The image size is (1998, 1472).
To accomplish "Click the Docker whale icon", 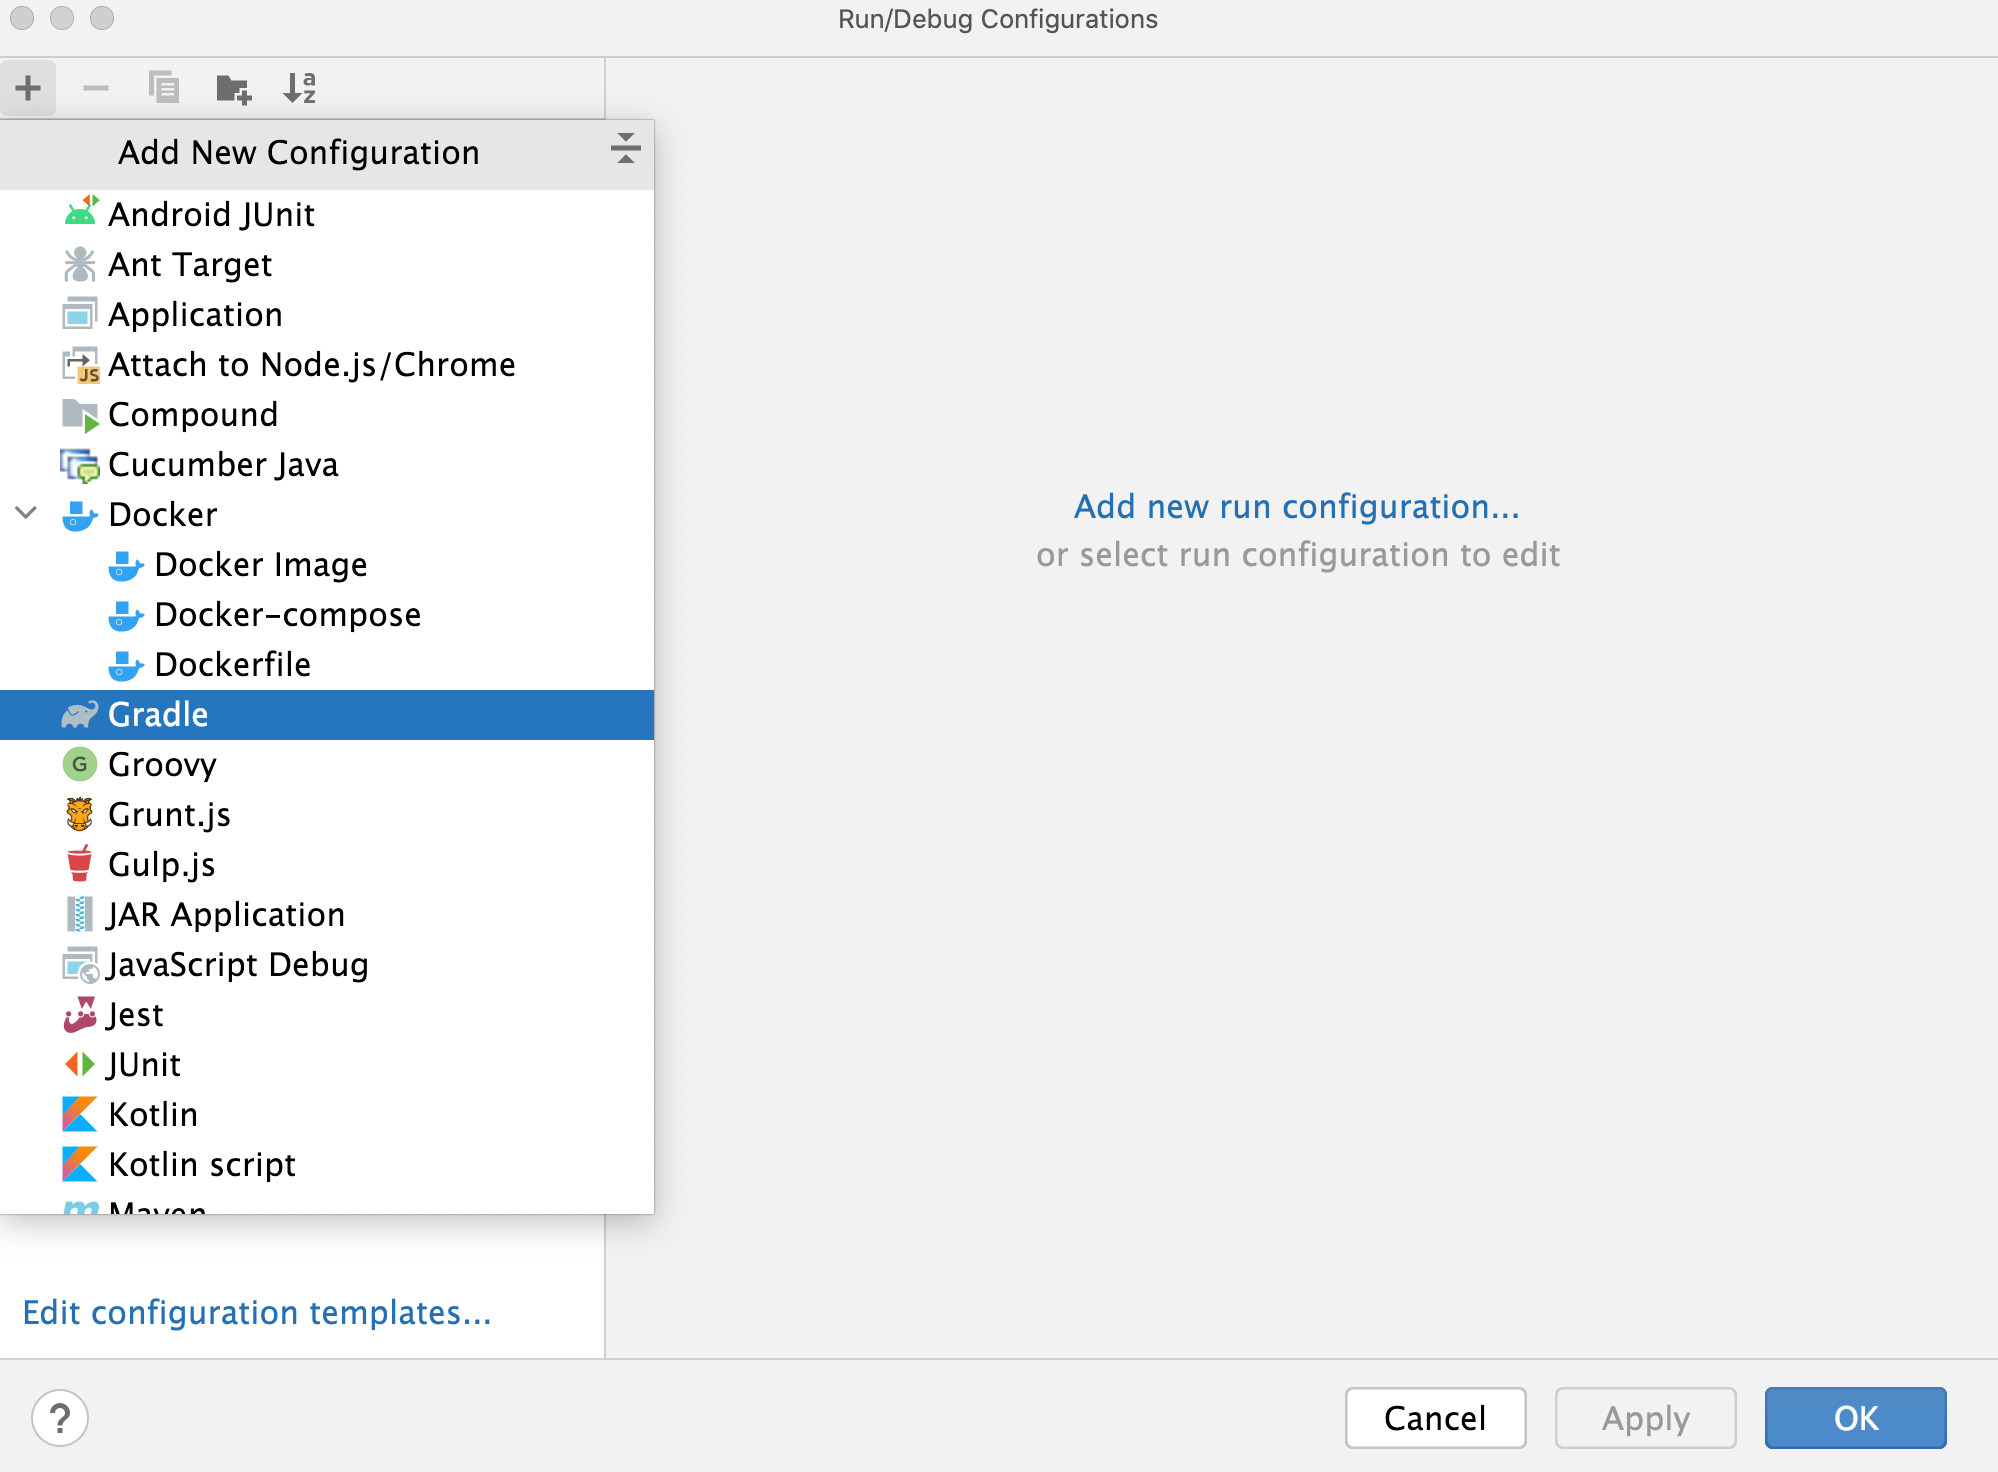I will pyautogui.click(x=79, y=514).
